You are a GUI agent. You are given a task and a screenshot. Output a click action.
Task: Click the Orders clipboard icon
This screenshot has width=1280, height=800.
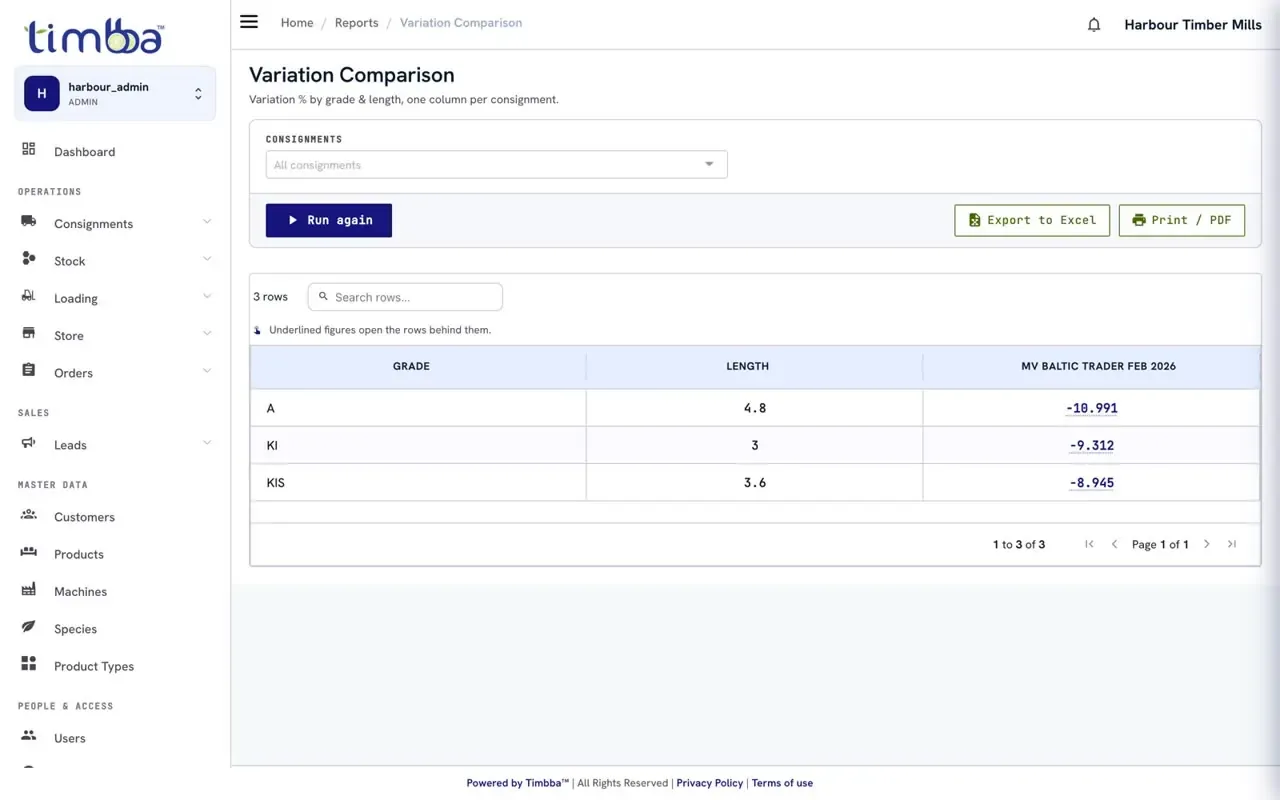(29, 371)
